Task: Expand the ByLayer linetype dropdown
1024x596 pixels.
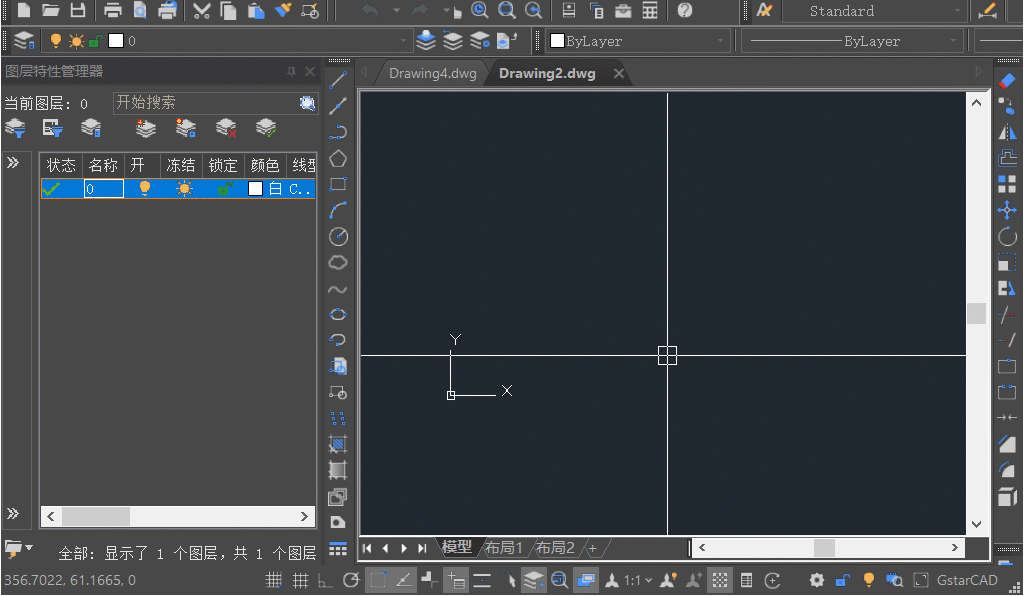Action: 853,41
